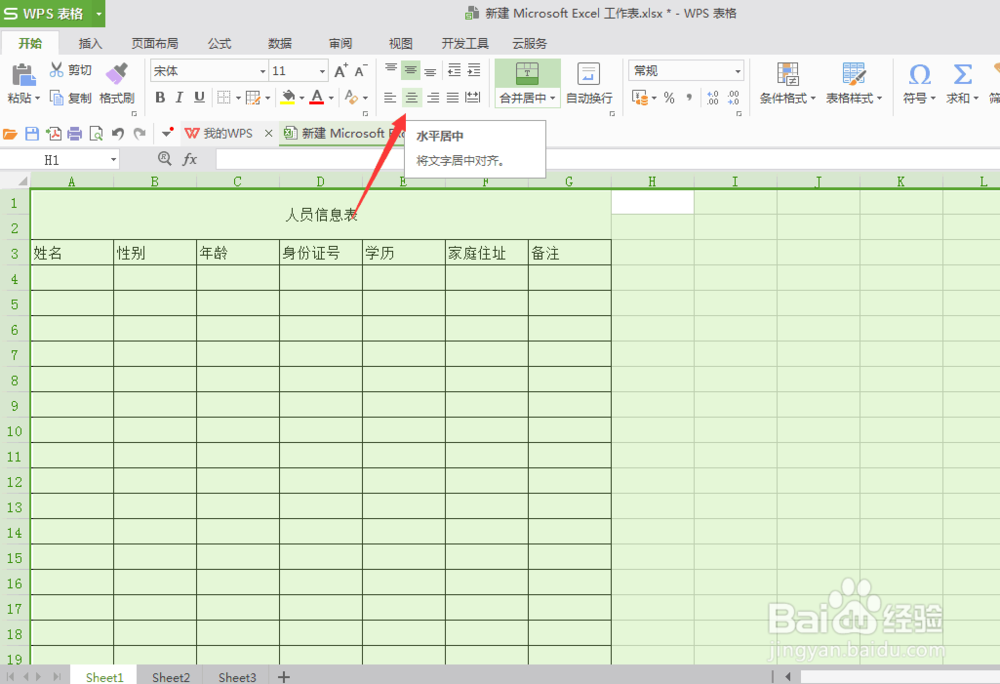Export to PDF icon in quick toolbar
This screenshot has width=1000, height=684.
tap(54, 133)
